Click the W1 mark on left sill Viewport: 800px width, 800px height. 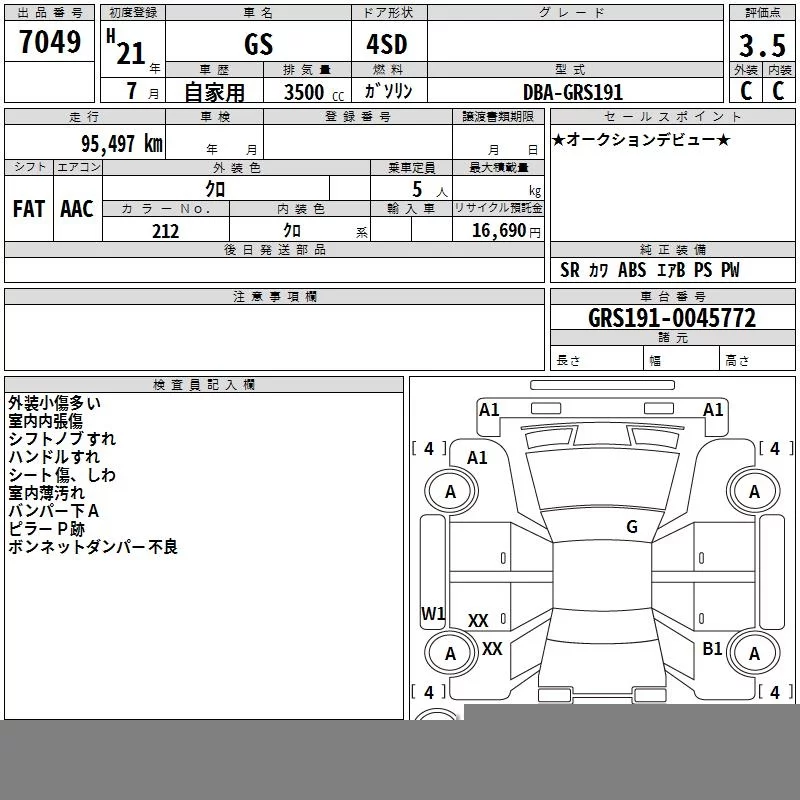[433, 613]
